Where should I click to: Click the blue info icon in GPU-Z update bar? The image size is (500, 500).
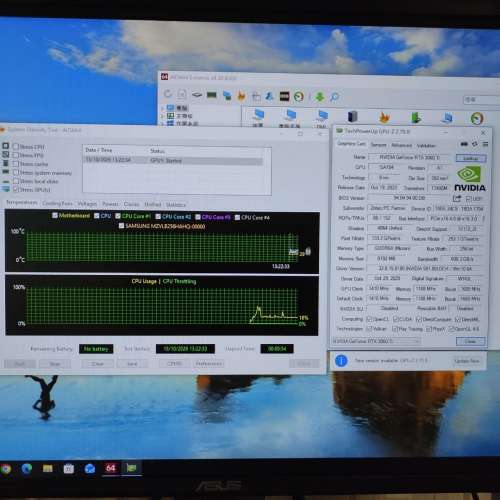click(x=341, y=361)
